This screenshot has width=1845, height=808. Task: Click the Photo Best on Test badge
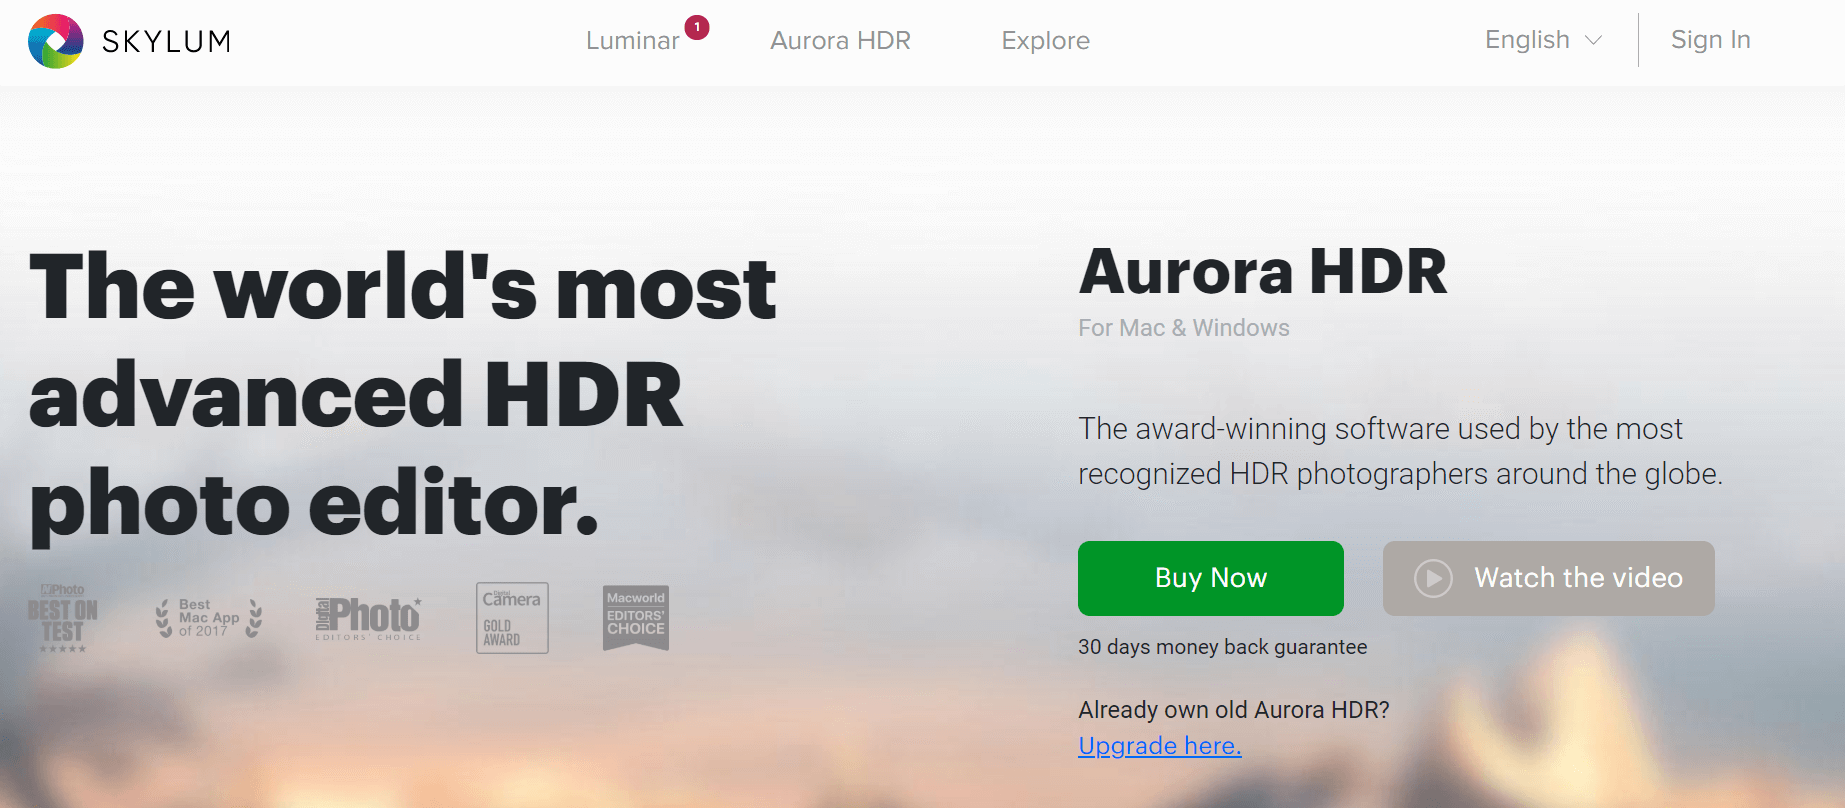click(62, 619)
